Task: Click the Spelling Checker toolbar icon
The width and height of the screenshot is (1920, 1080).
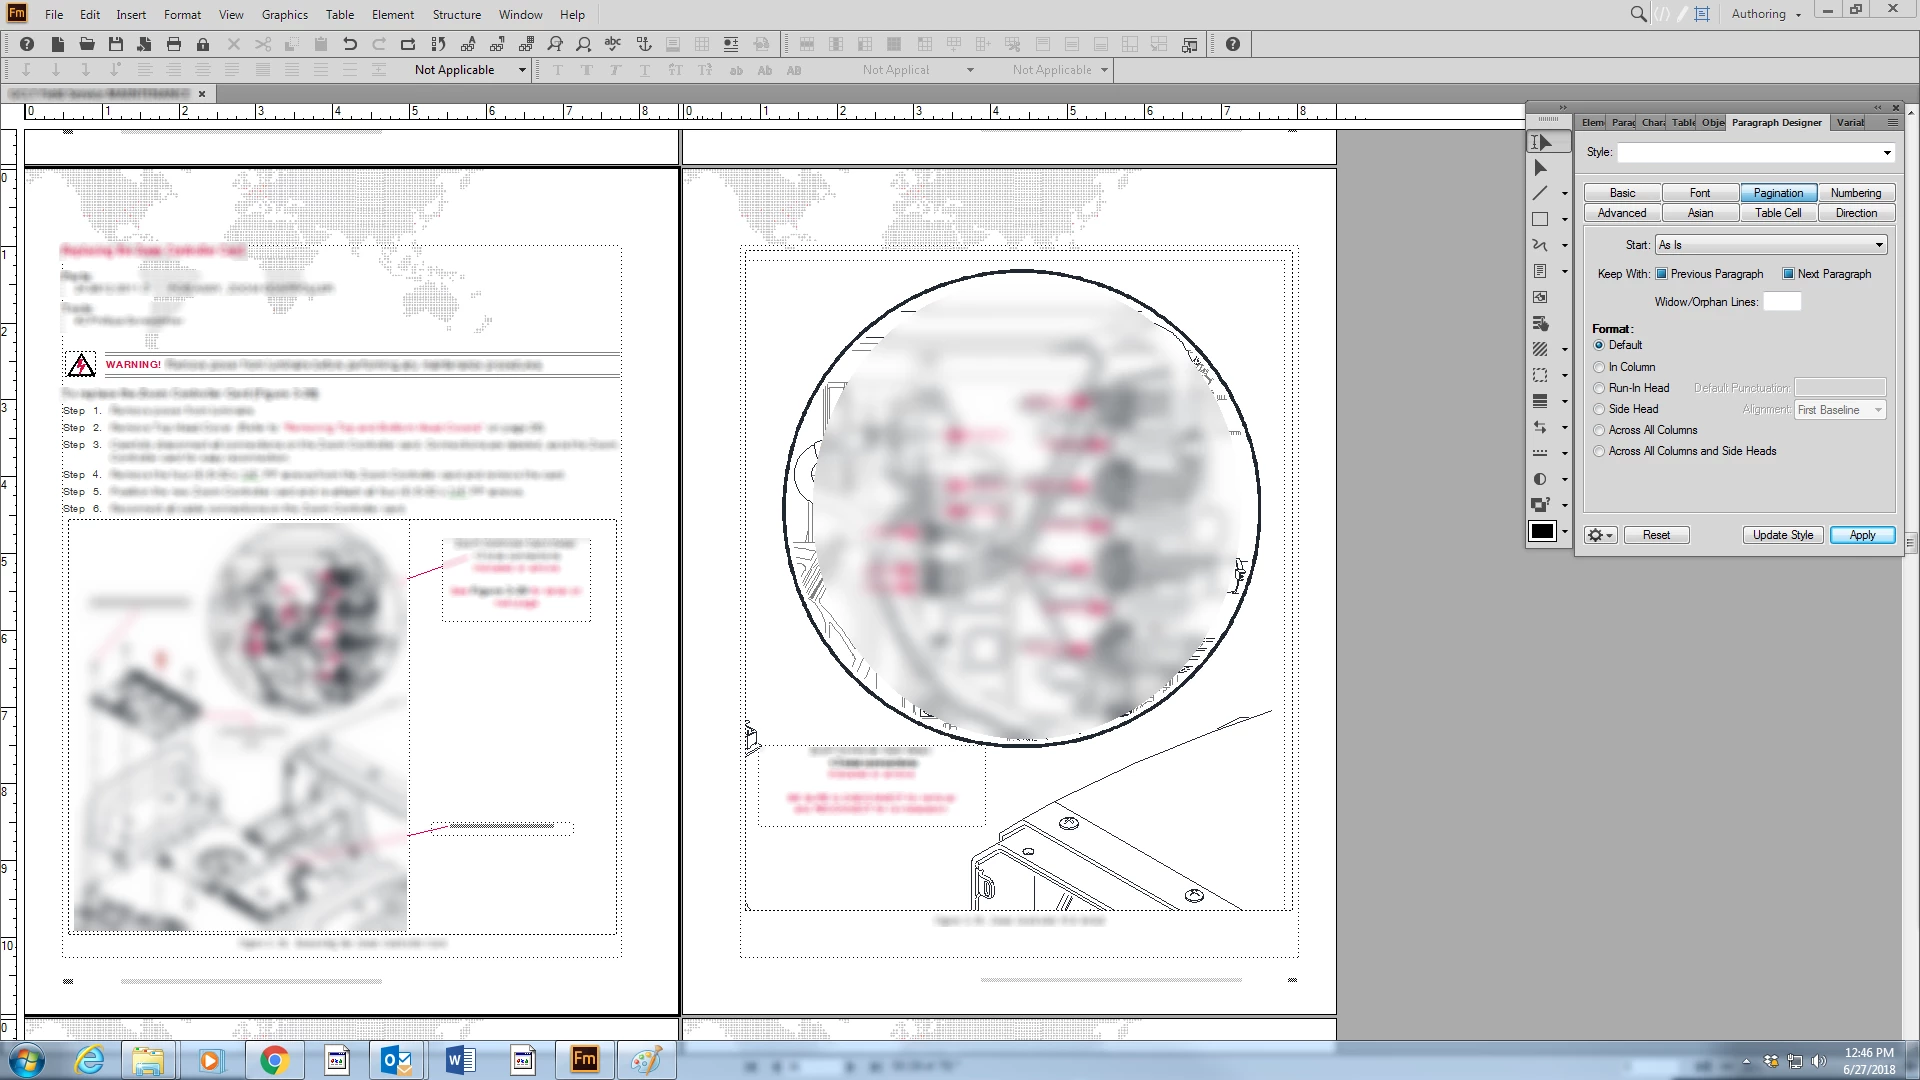Action: click(613, 44)
